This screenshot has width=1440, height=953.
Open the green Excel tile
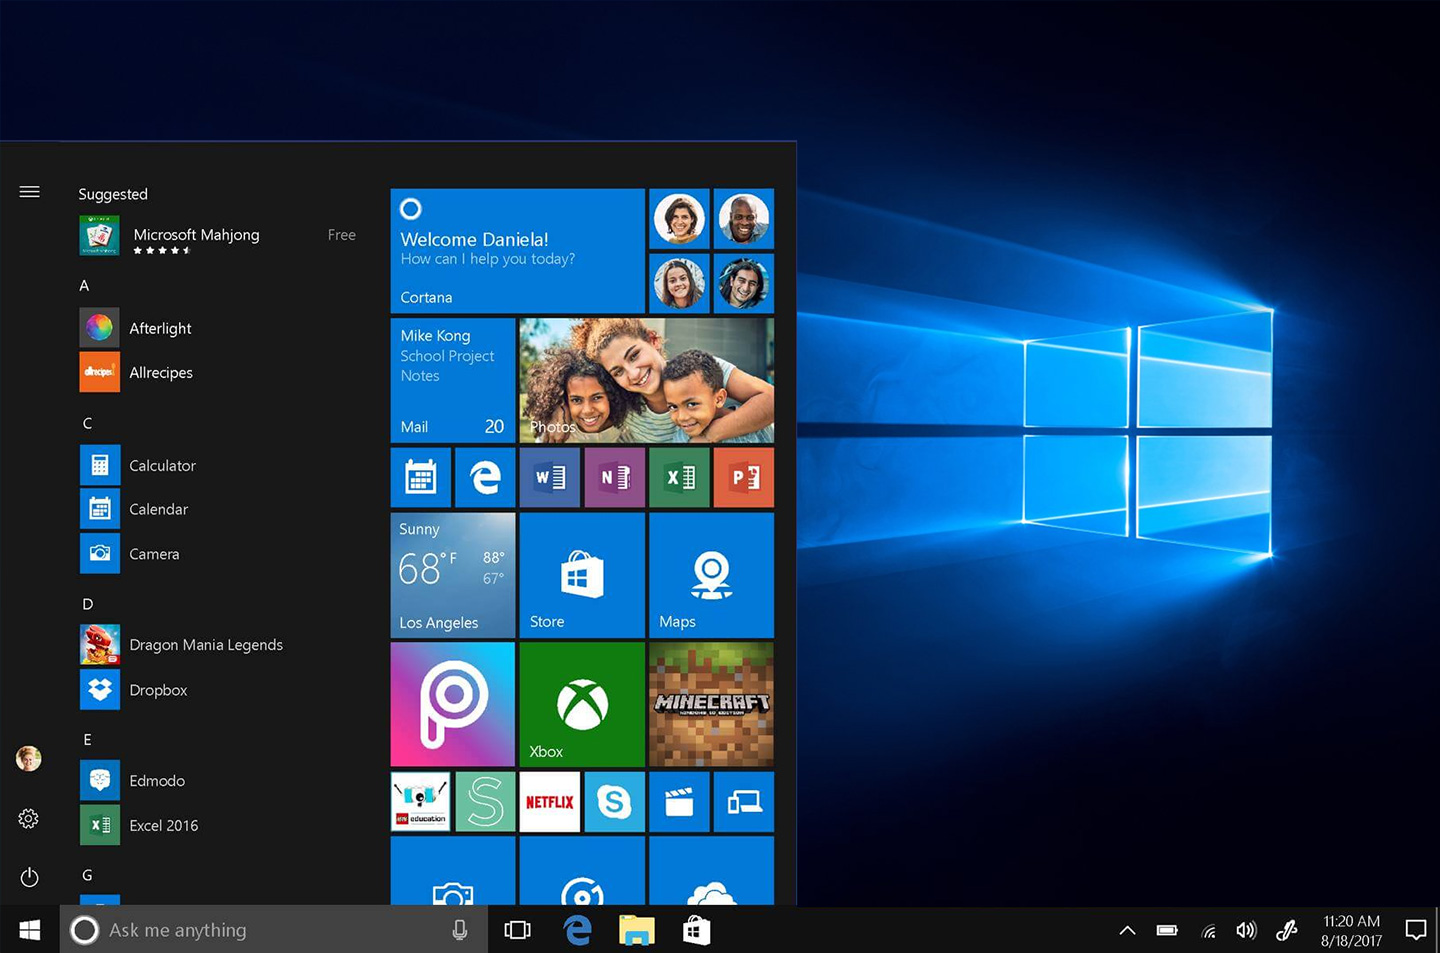(679, 478)
